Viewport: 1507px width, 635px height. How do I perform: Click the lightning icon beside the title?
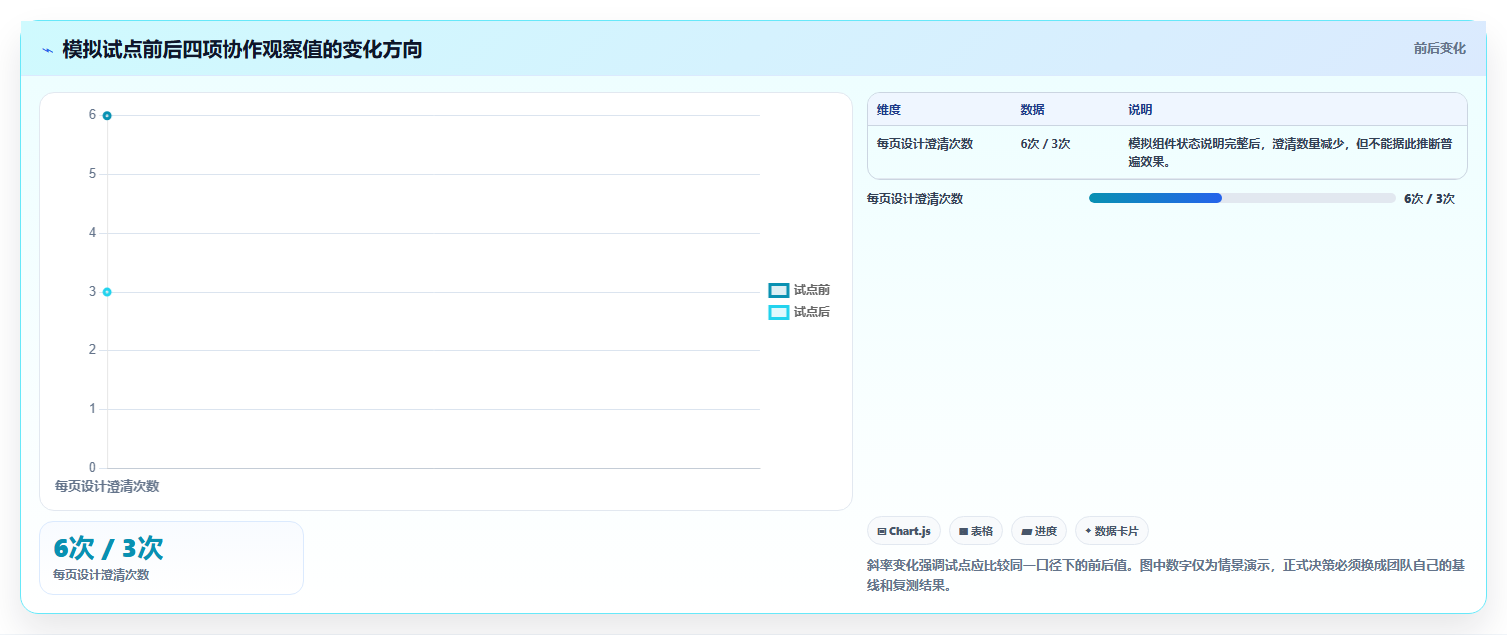[x=47, y=50]
